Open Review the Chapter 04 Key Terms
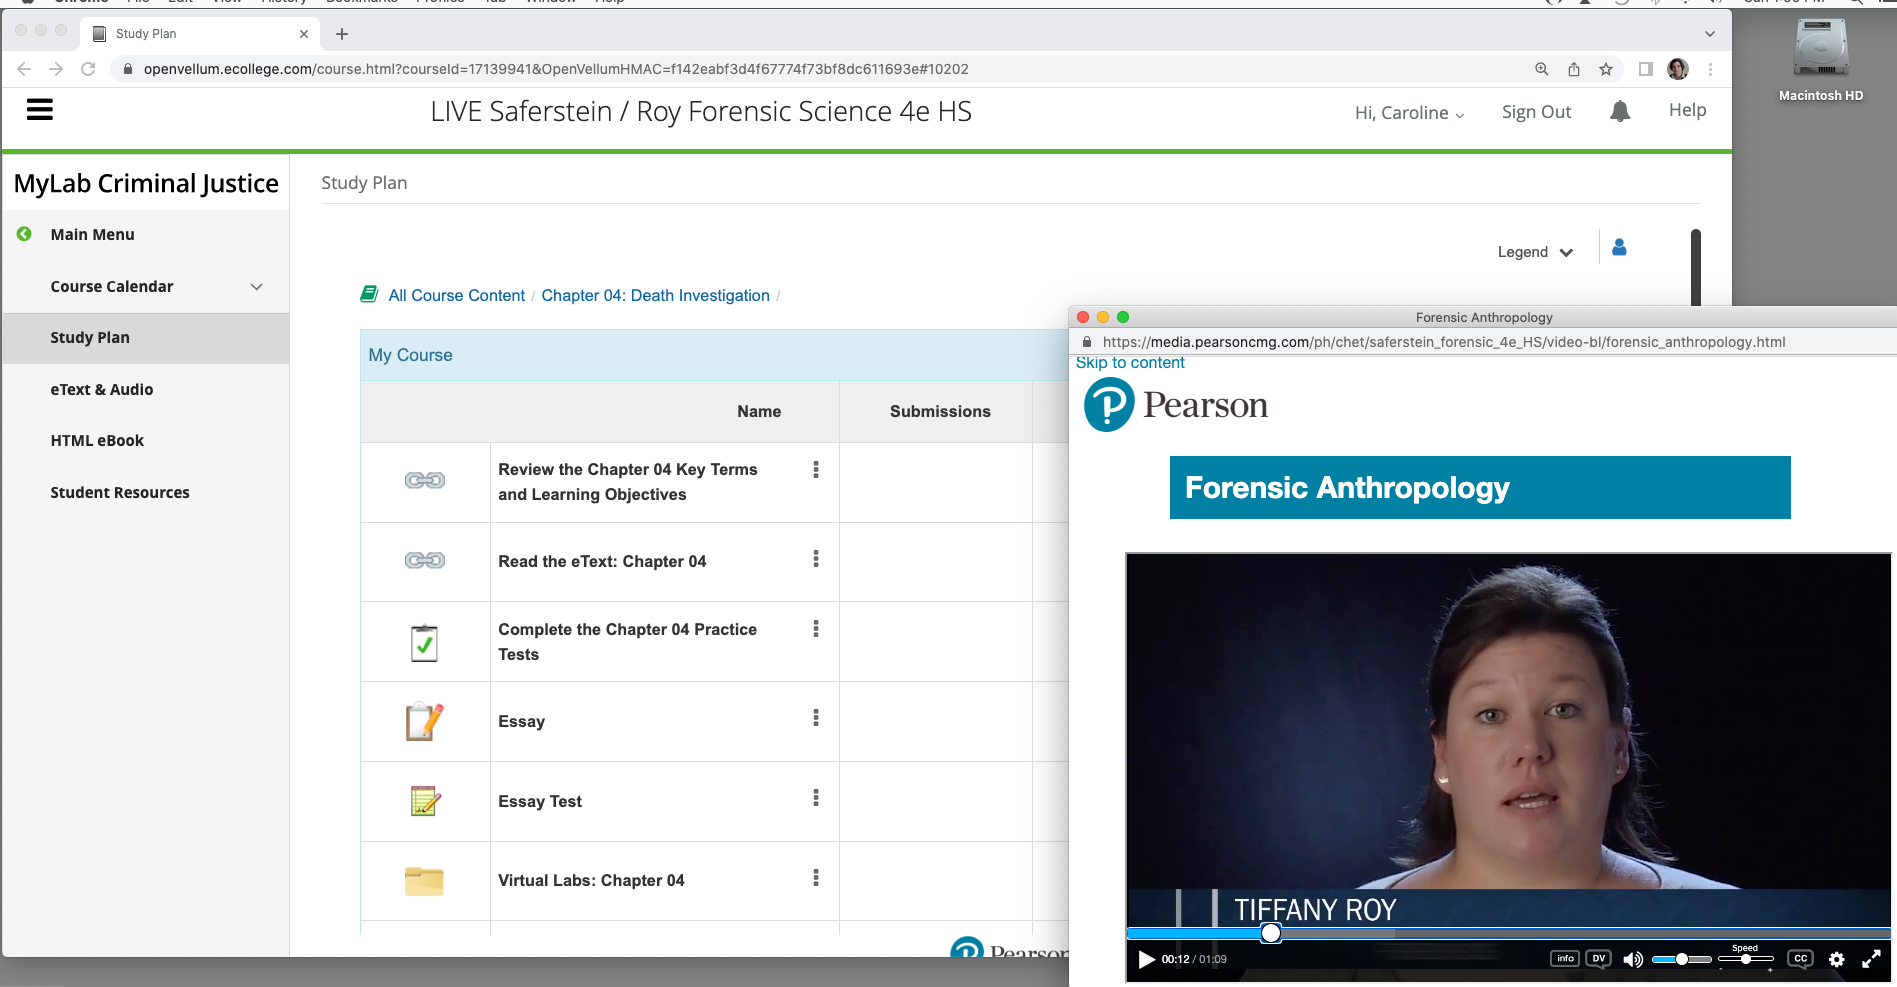Image resolution: width=1897 pixels, height=987 pixels. (628, 482)
